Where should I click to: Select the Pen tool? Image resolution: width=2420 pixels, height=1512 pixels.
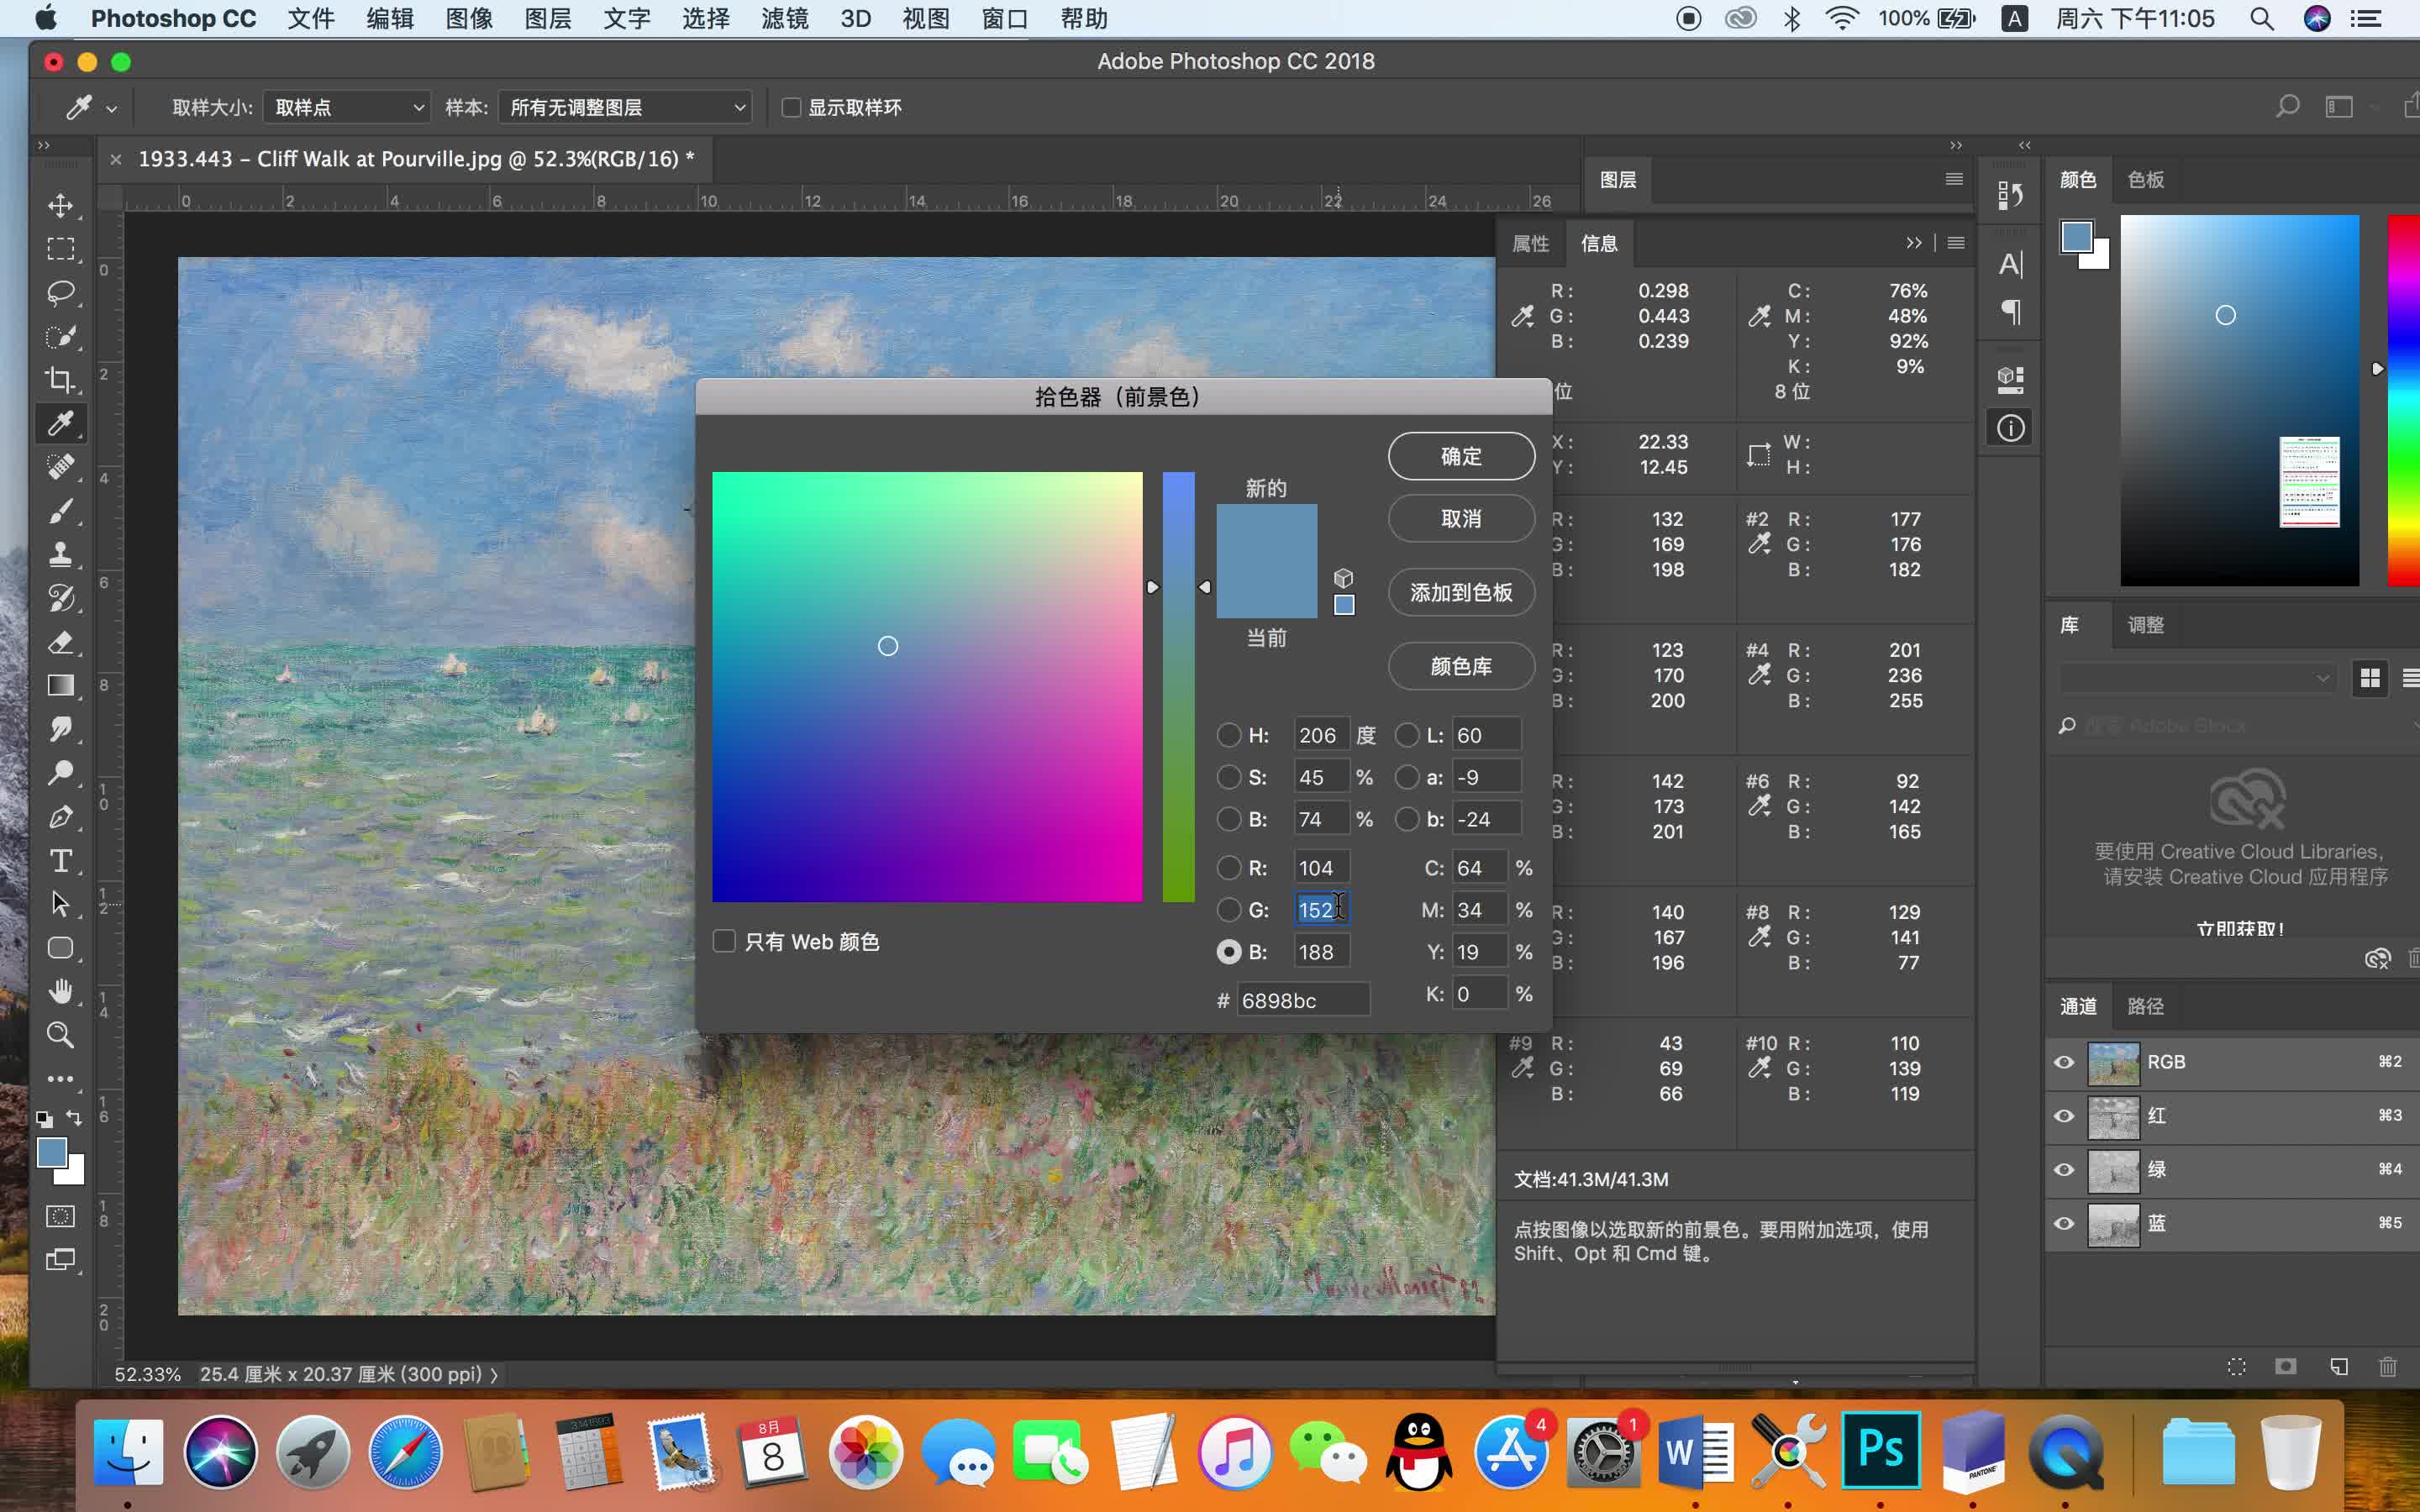60,817
